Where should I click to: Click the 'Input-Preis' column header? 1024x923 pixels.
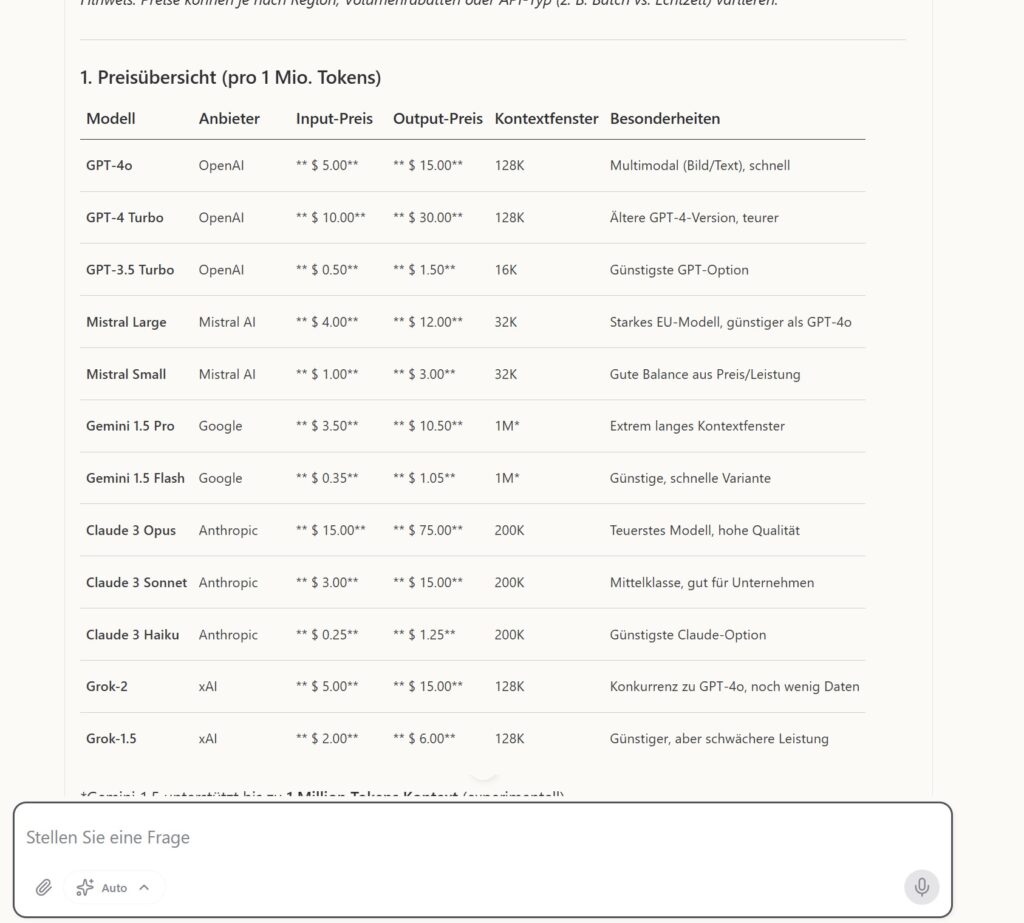tap(334, 118)
